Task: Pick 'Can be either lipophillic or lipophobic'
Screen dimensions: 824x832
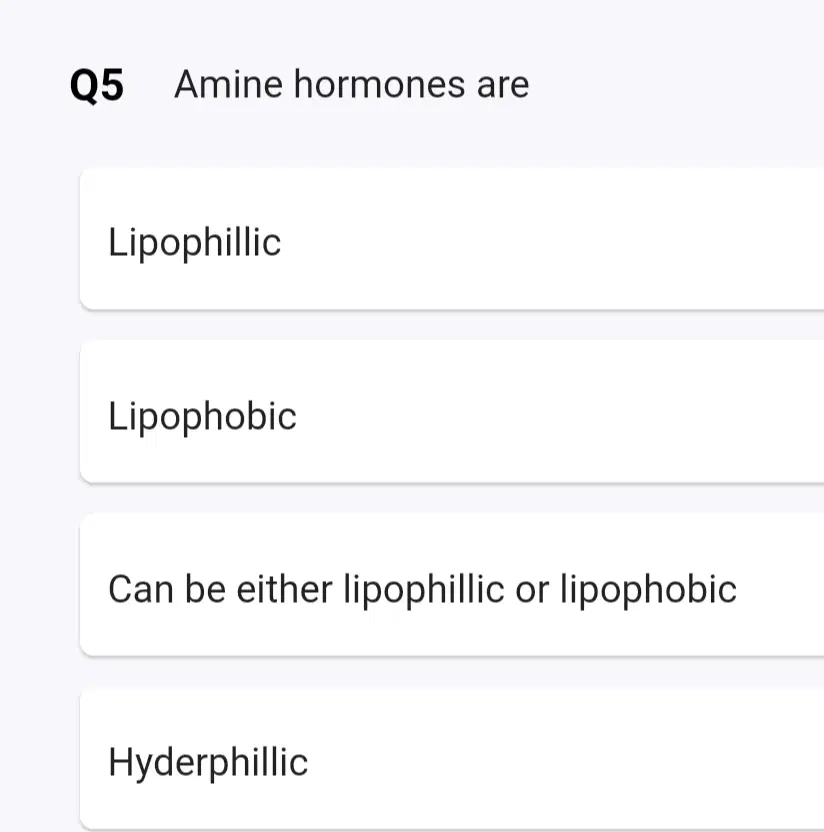Action: (452, 586)
